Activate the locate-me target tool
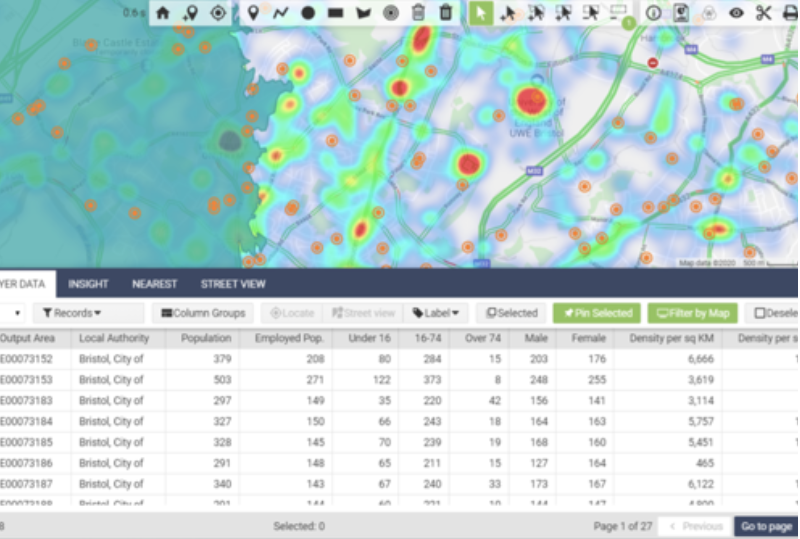800x539 pixels. (218, 13)
